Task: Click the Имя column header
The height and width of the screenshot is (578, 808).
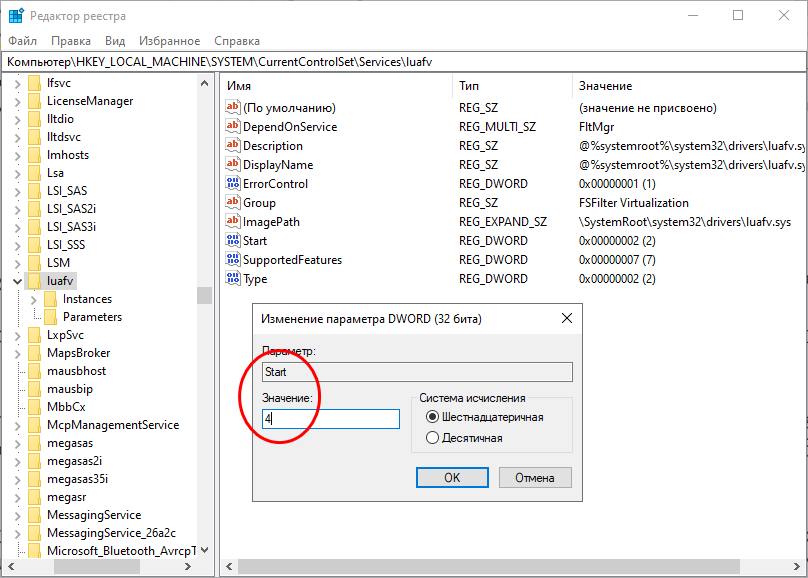Action: pos(338,86)
